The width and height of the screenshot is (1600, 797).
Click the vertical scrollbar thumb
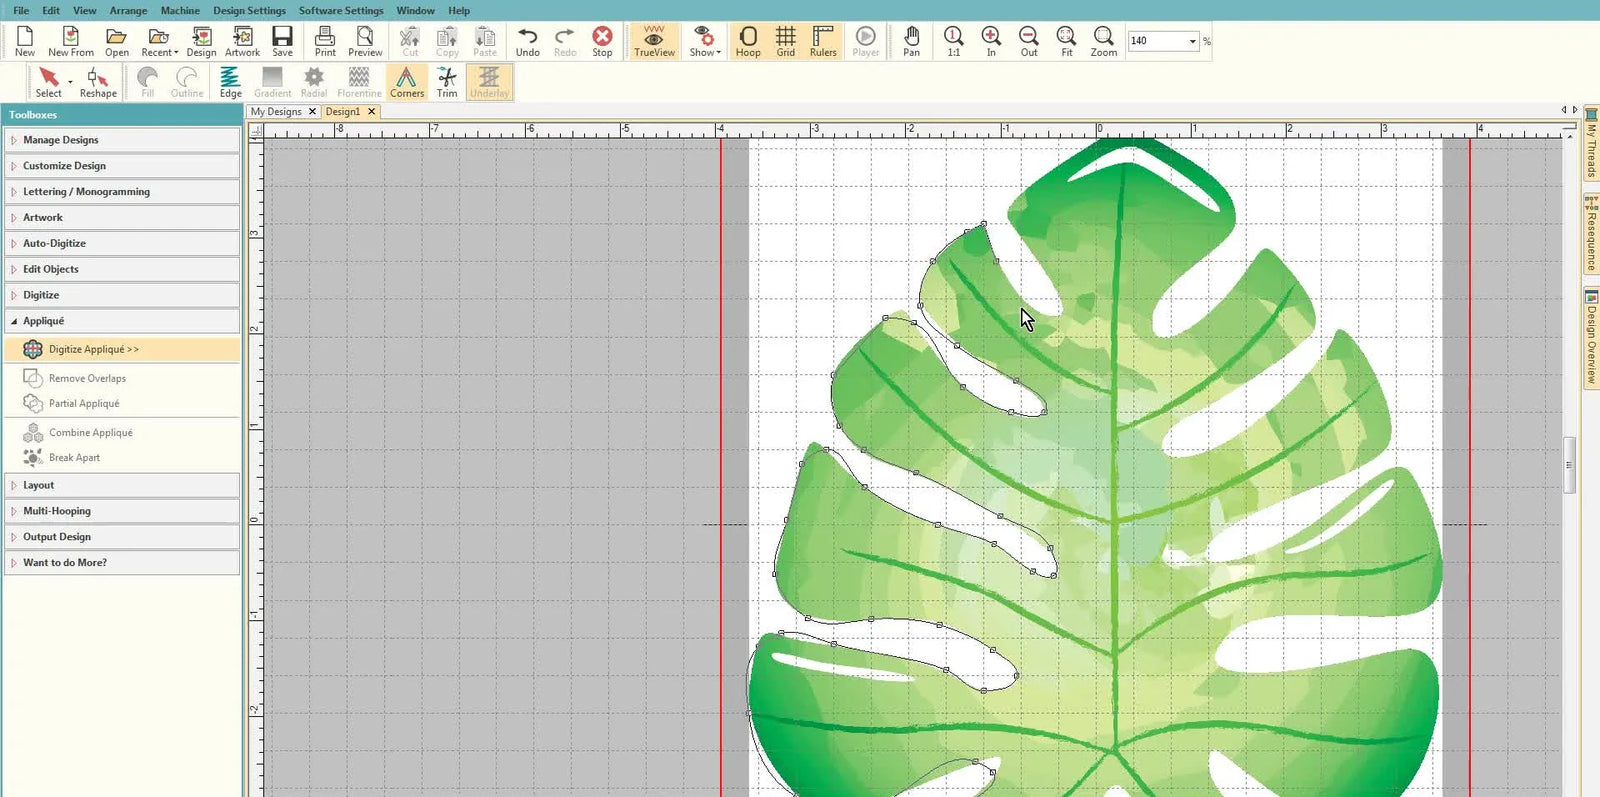coord(1570,465)
